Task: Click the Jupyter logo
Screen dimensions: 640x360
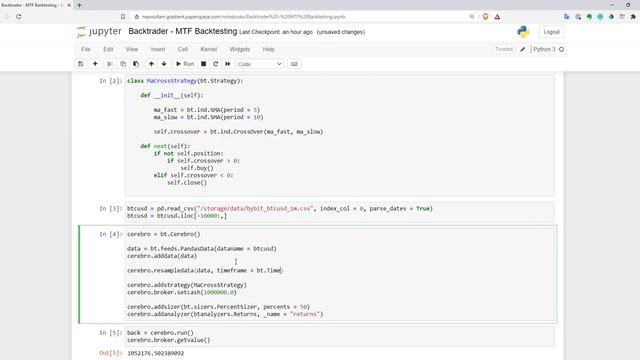Action: pyautogui.click(x=99, y=31)
